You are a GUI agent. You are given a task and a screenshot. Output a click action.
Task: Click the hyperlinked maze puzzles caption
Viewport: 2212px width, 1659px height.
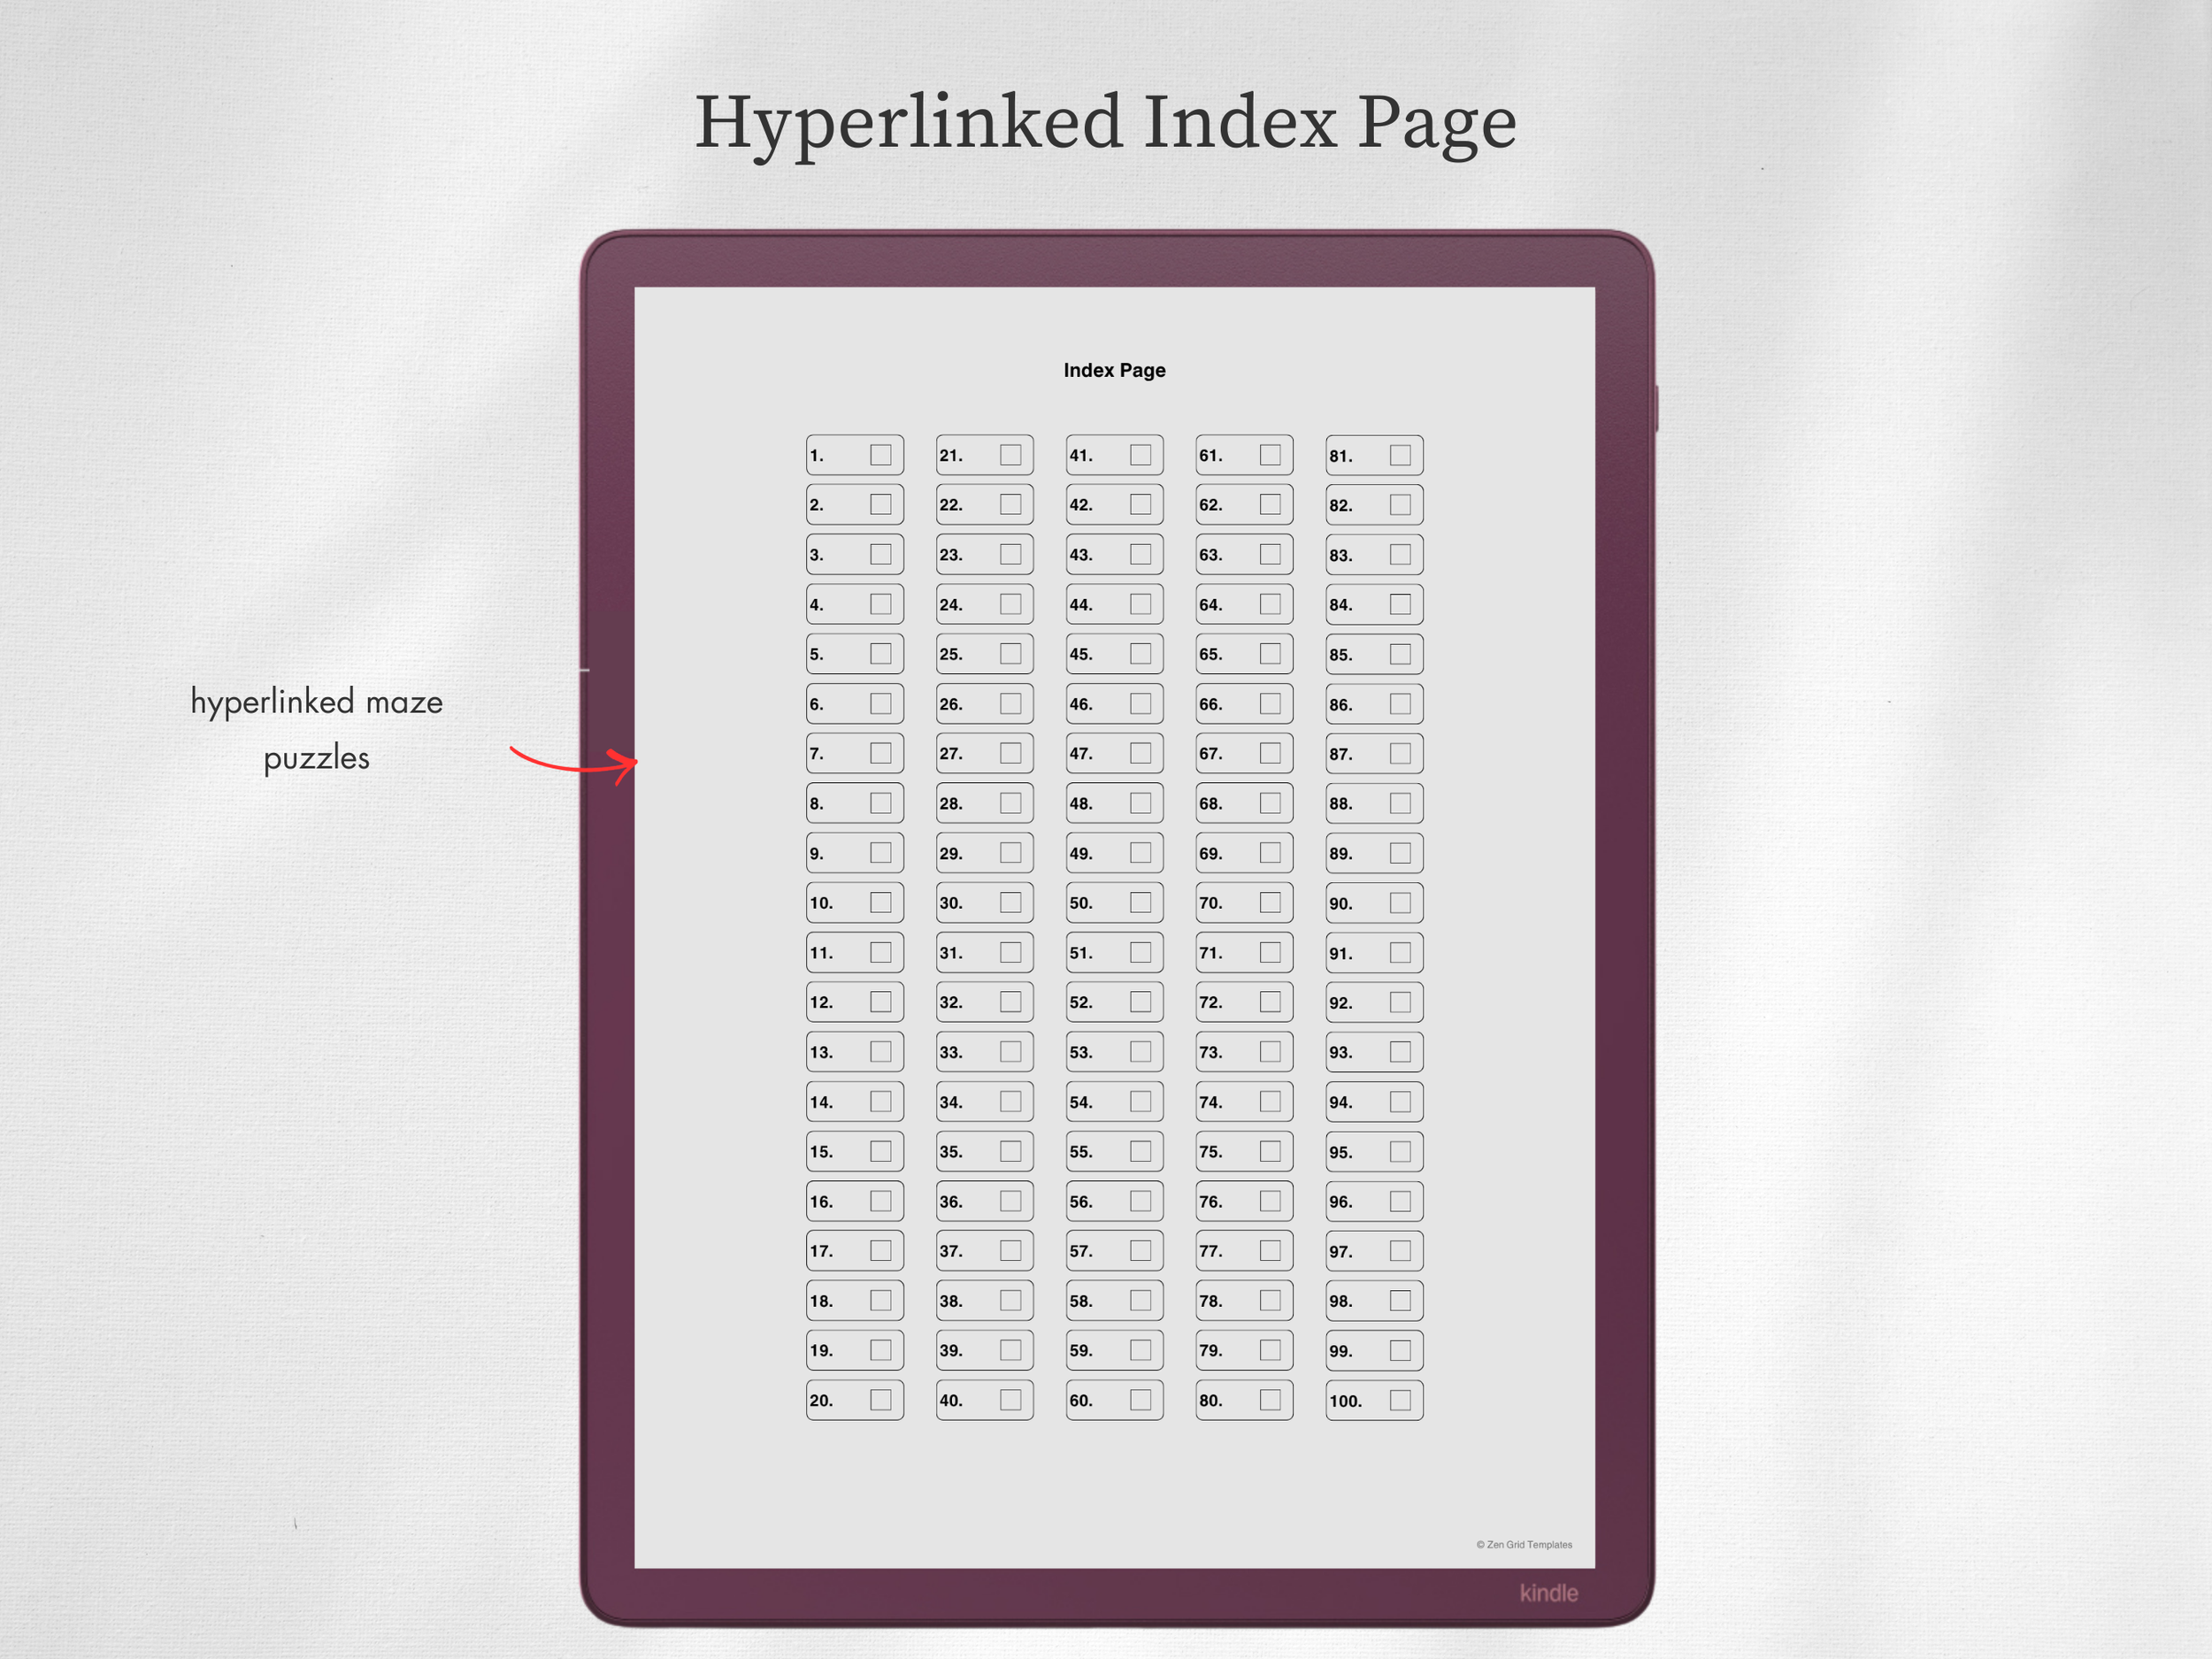click(317, 729)
